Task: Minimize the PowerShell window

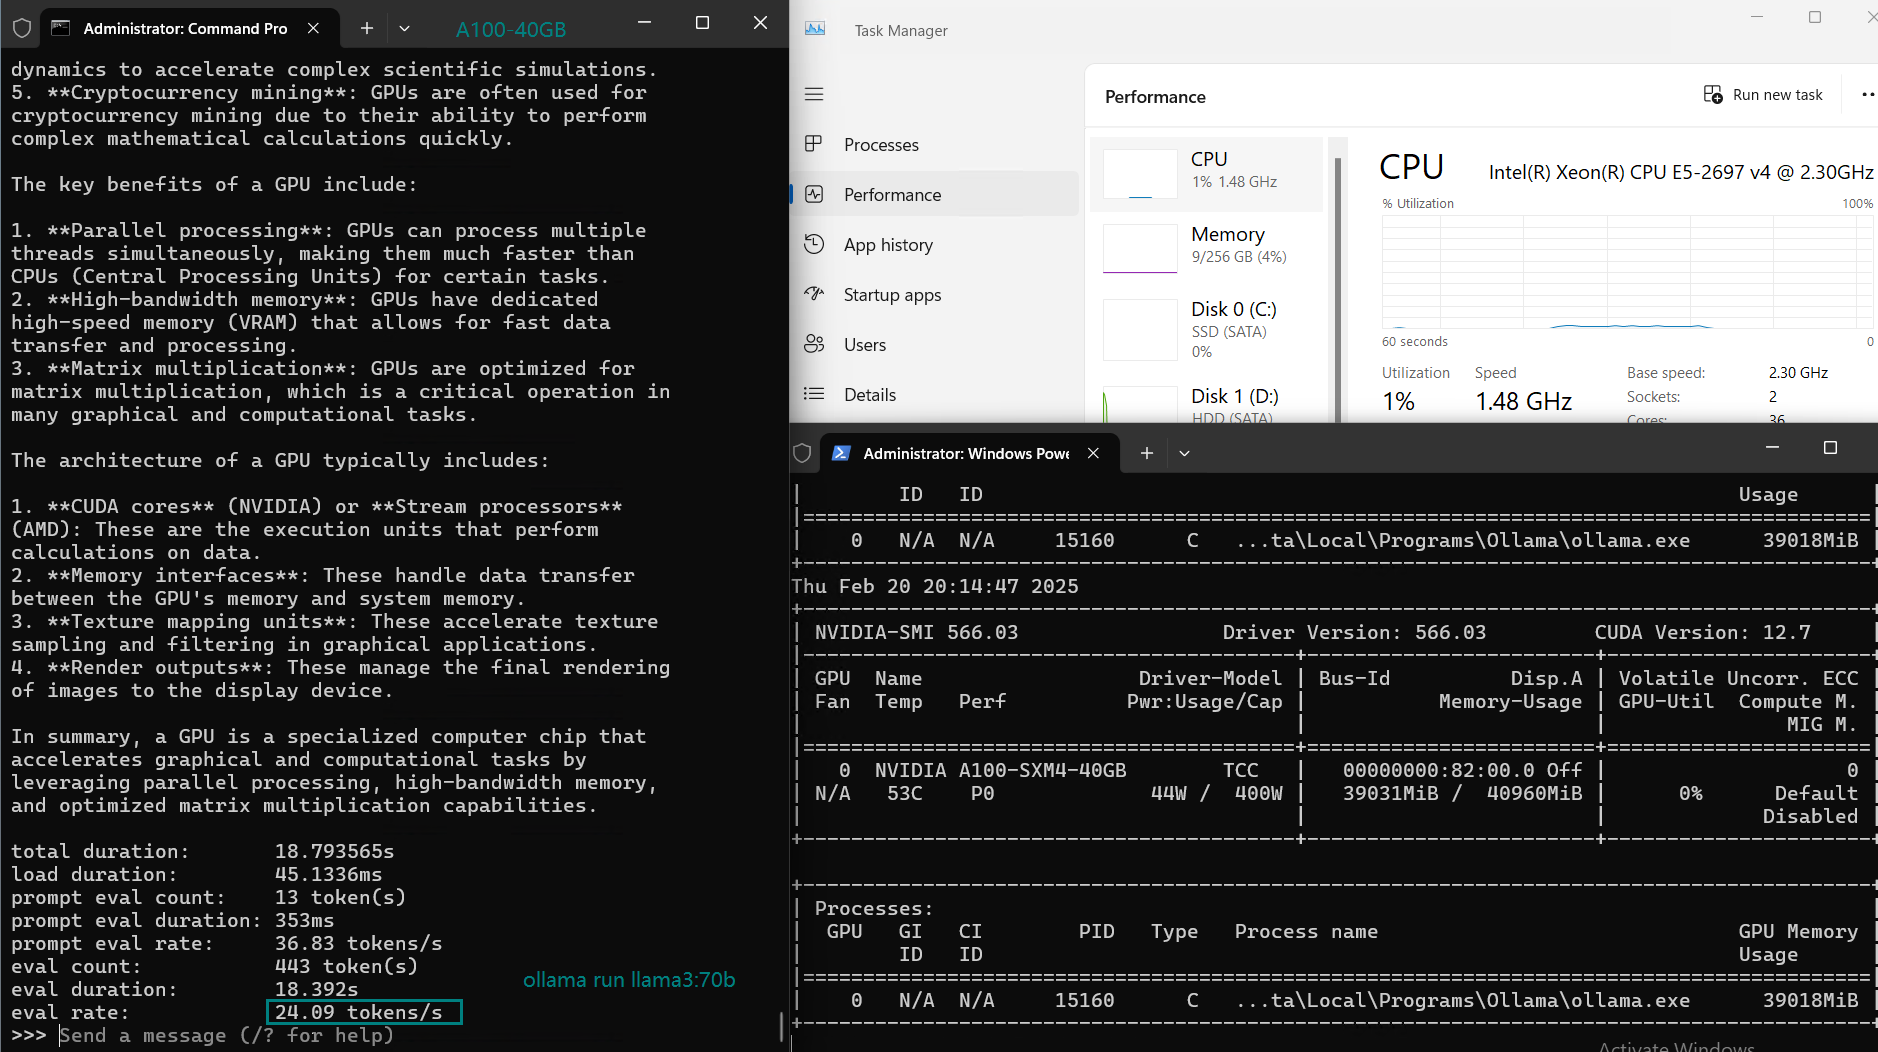Action: pyautogui.click(x=1772, y=447)
